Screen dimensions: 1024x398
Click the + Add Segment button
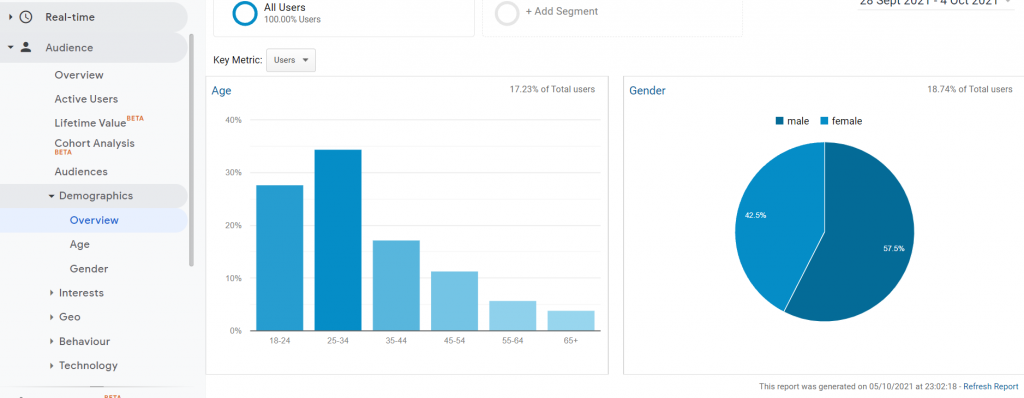coord(562,11)
